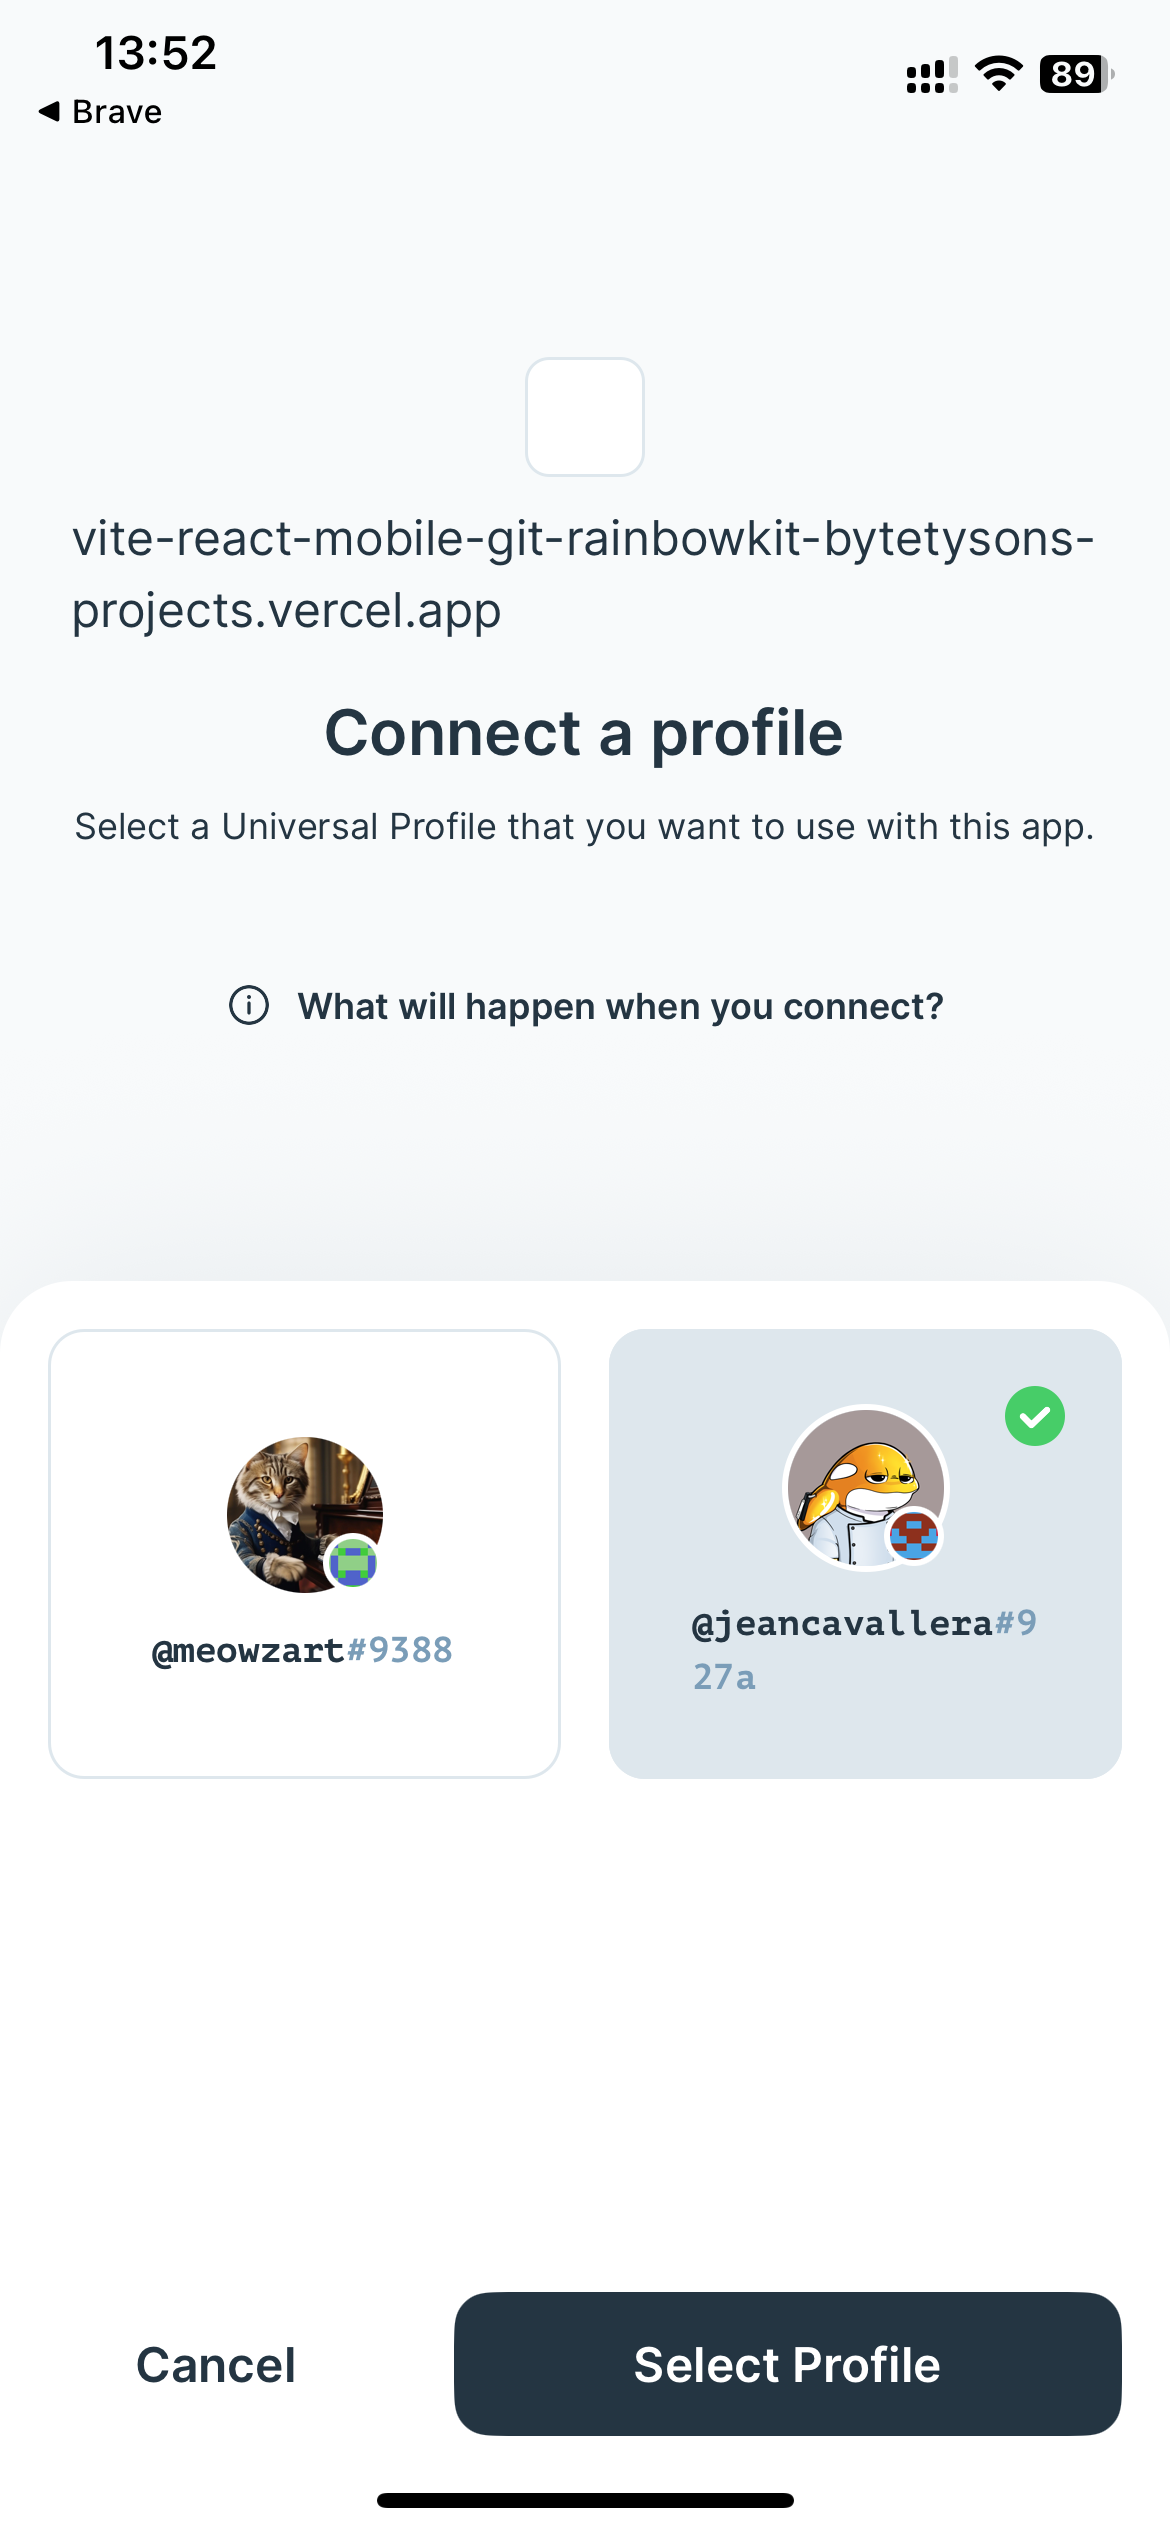Viewport: 1170px width, 2532px height.
Task: Cancel the profile connection
Action: [213, 2364]
